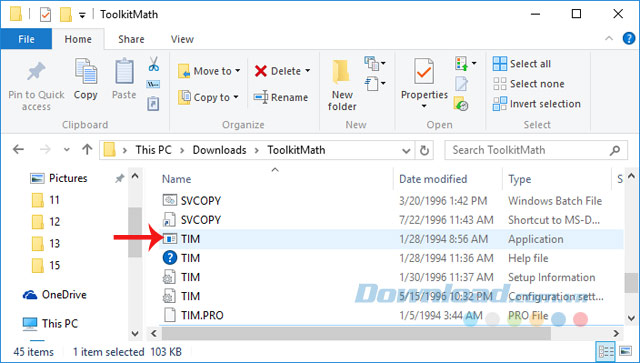Sort files by Name column header
The height and width of the screenshot is (363, 640).
point(176,179)
